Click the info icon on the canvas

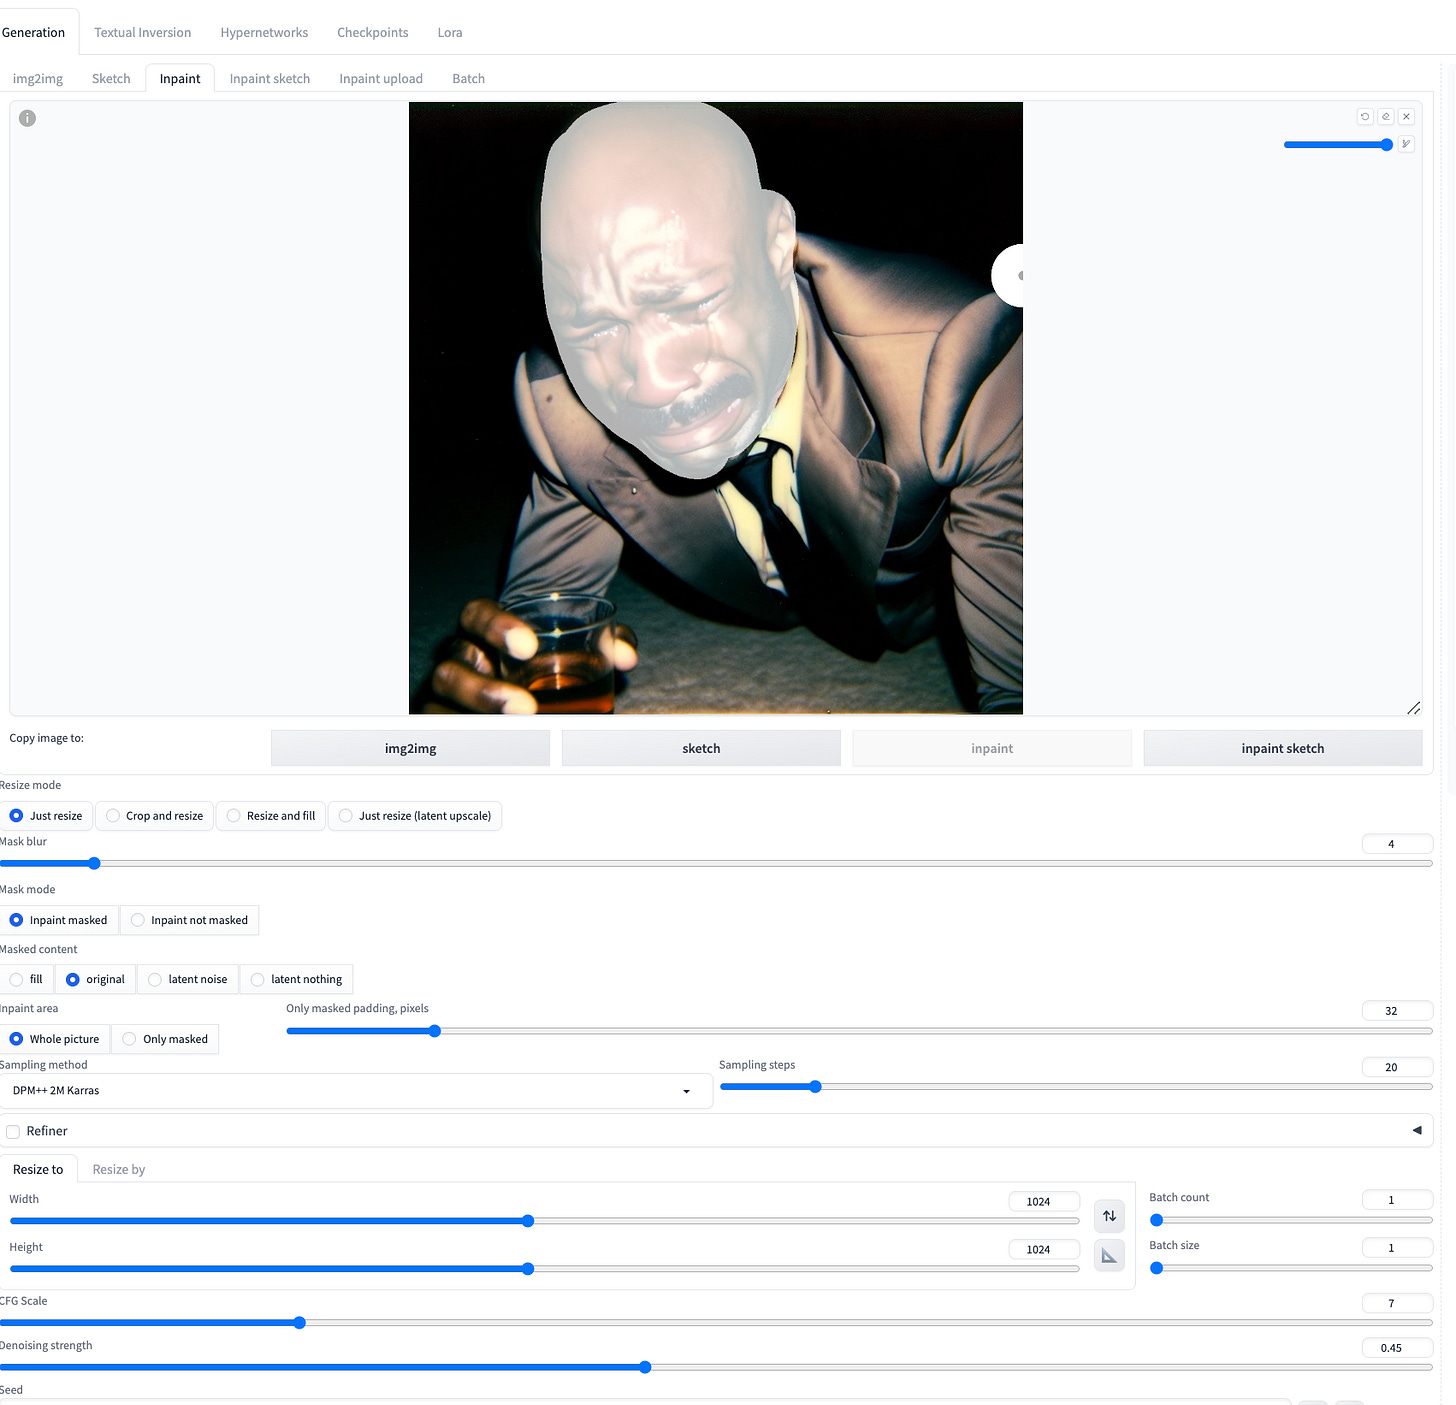coord(28,118)
